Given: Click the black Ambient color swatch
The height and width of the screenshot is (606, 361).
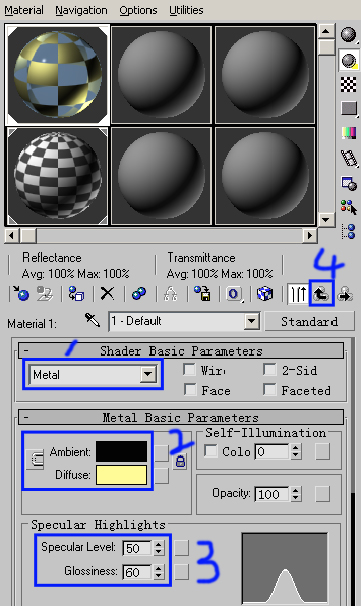Looking at the screenshot, I should (x=121, y=451).
